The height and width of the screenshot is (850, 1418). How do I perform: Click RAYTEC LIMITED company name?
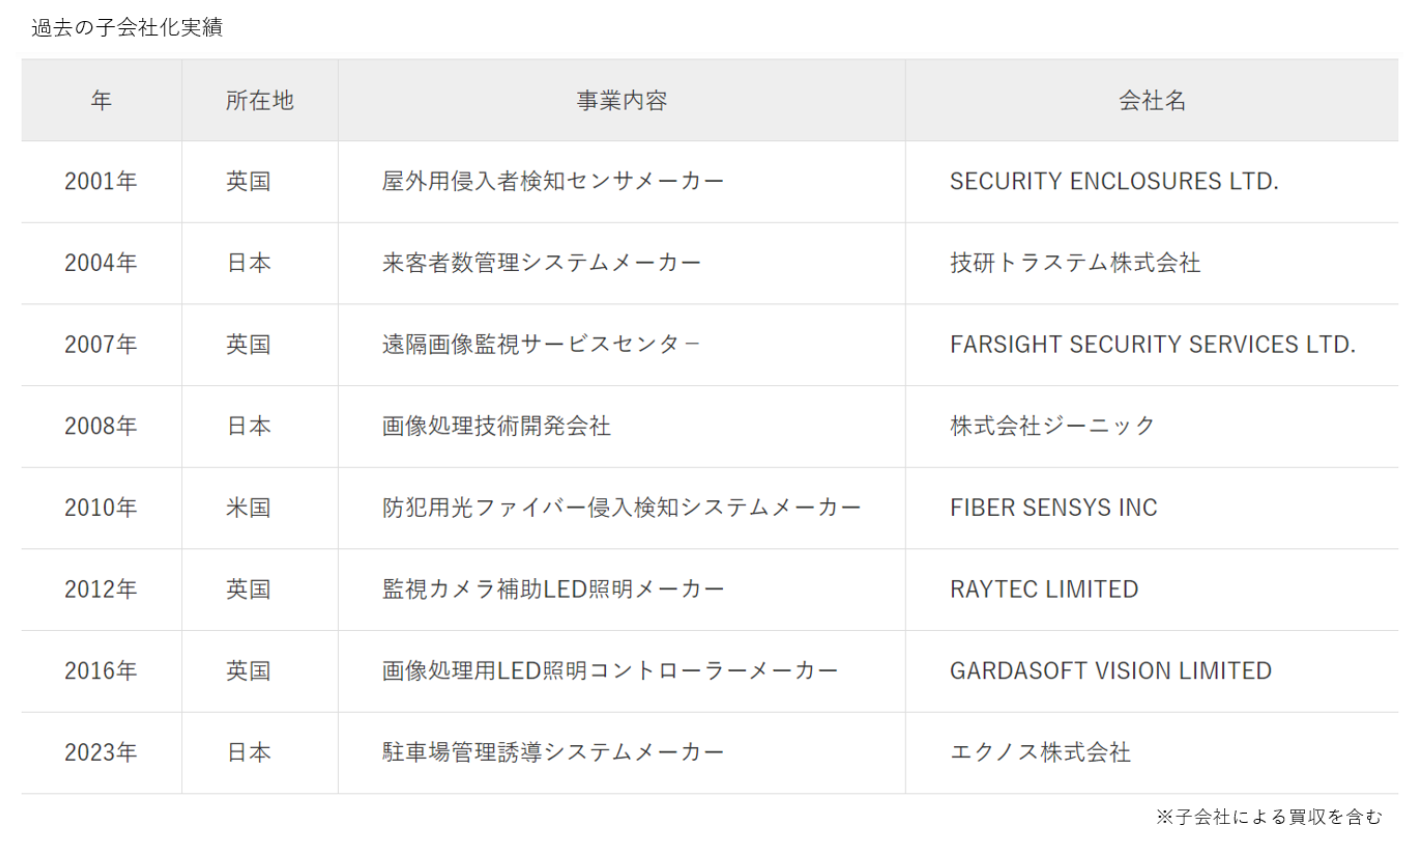point(1044,589)
